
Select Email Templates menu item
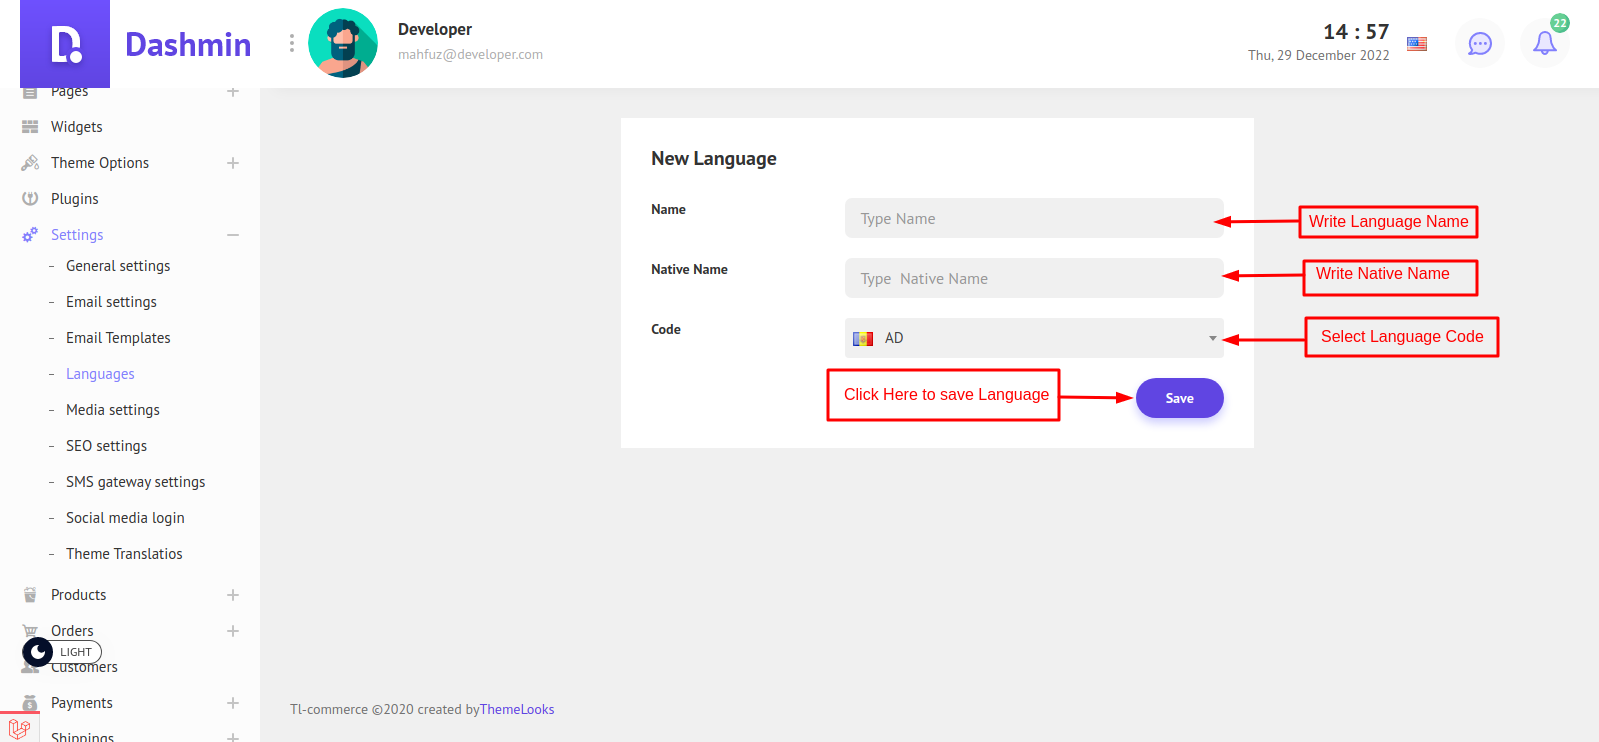[x=118, y=338]
